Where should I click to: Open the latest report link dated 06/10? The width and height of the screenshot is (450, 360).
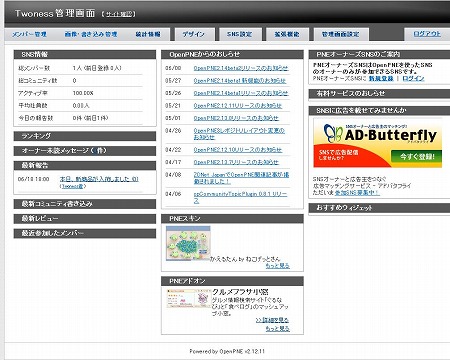click(99, 179)
